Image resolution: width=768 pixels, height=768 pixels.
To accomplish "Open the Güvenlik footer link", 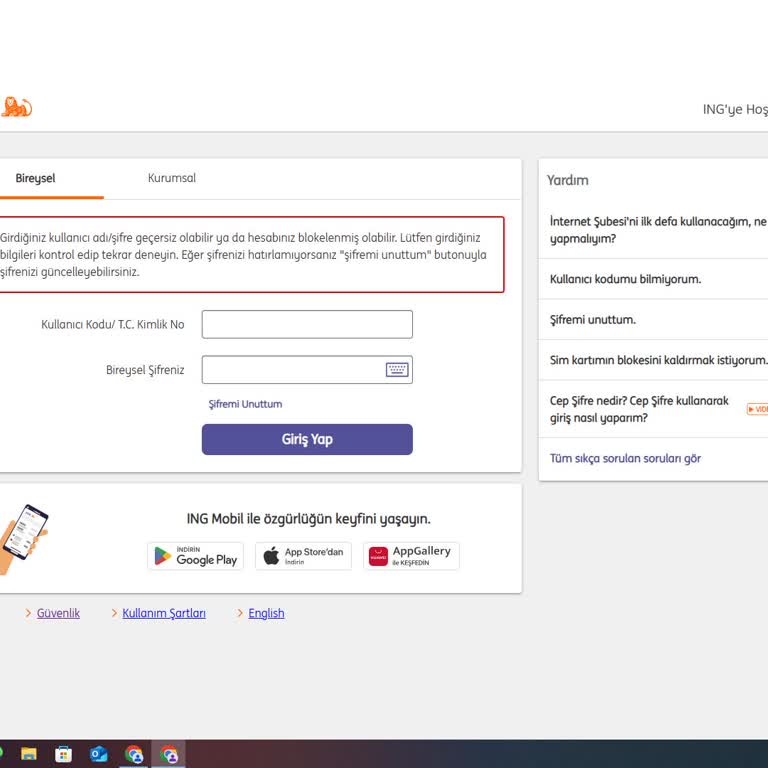I will click(58, 613).
